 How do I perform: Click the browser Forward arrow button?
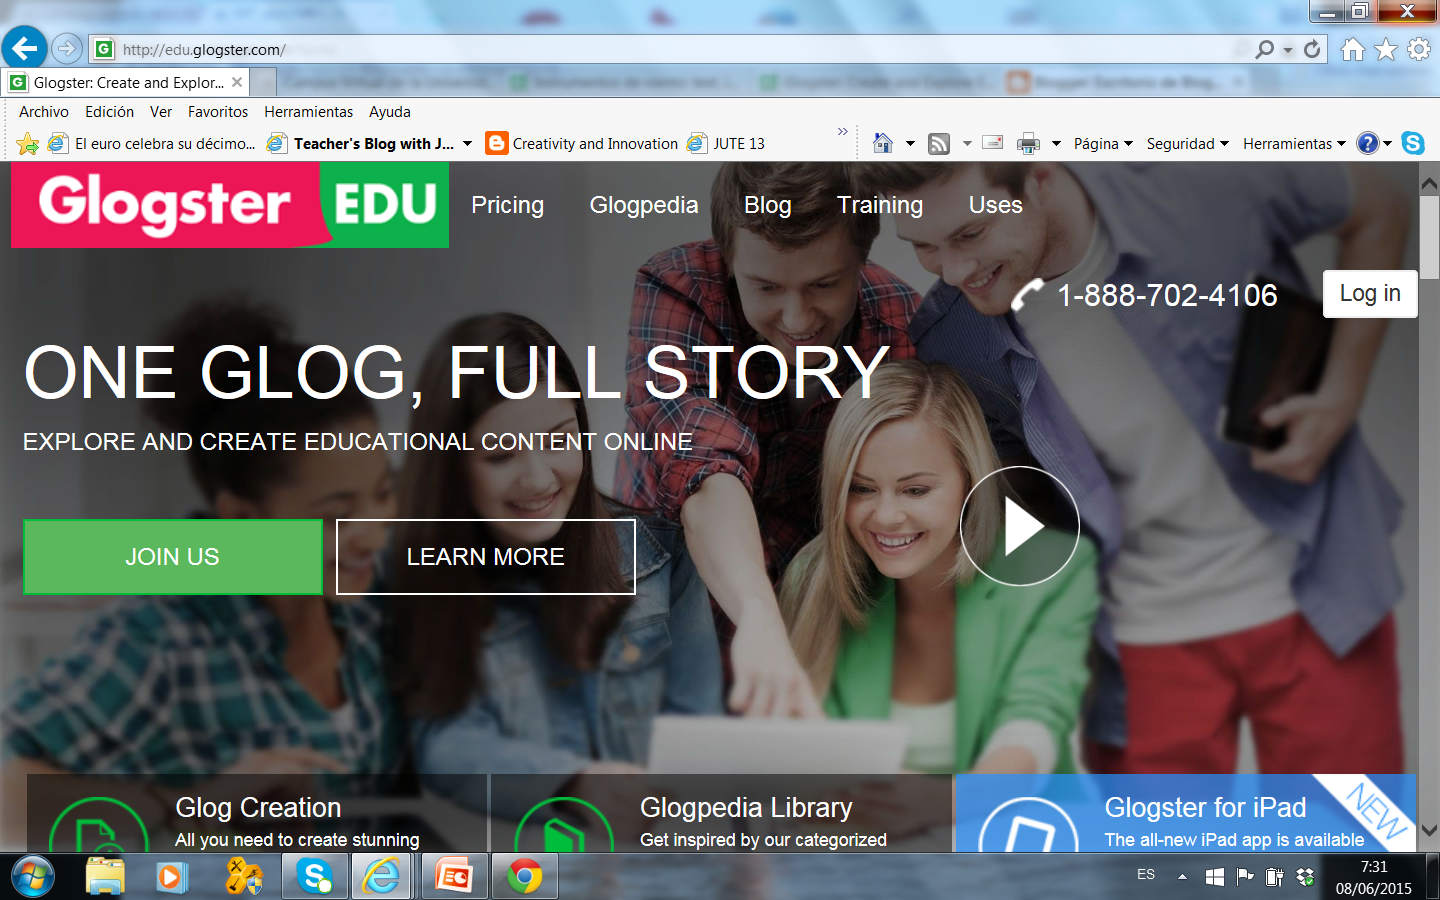[x=67, y=48]
